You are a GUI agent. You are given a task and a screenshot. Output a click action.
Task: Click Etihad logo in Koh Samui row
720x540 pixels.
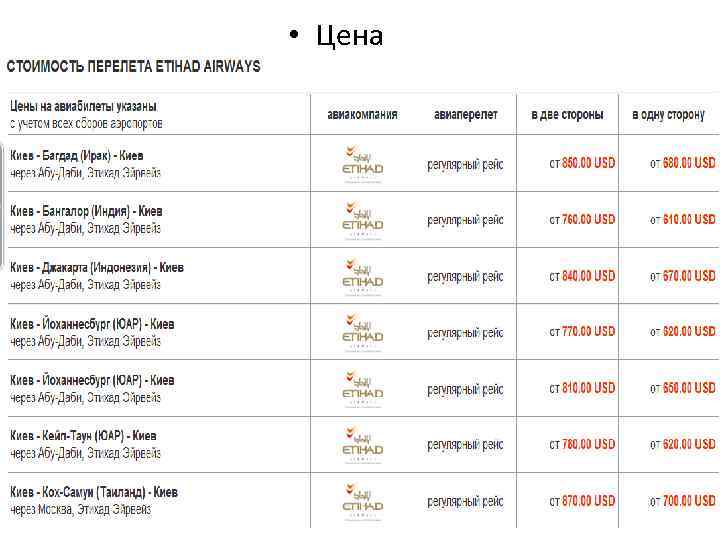coord(362,499)
